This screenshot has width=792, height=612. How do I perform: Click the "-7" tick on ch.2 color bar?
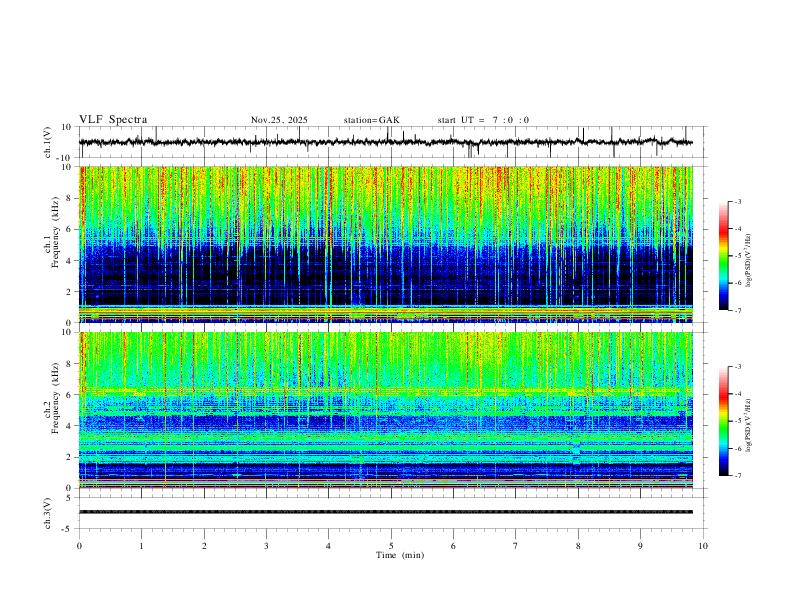click(738, 475)
